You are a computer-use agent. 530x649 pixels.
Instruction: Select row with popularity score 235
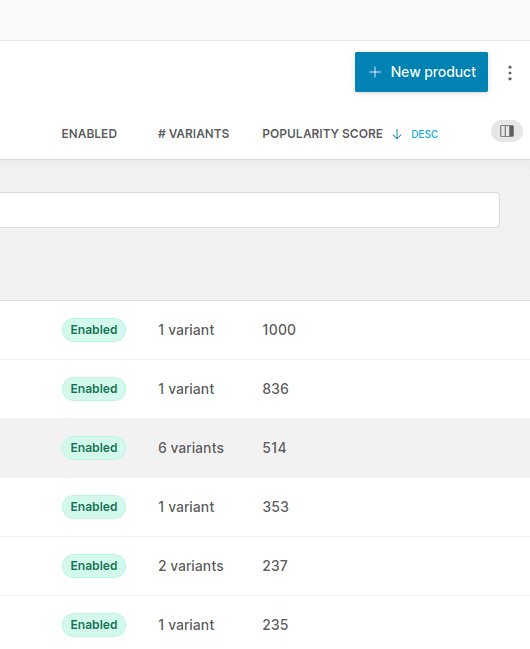point(265,623)
